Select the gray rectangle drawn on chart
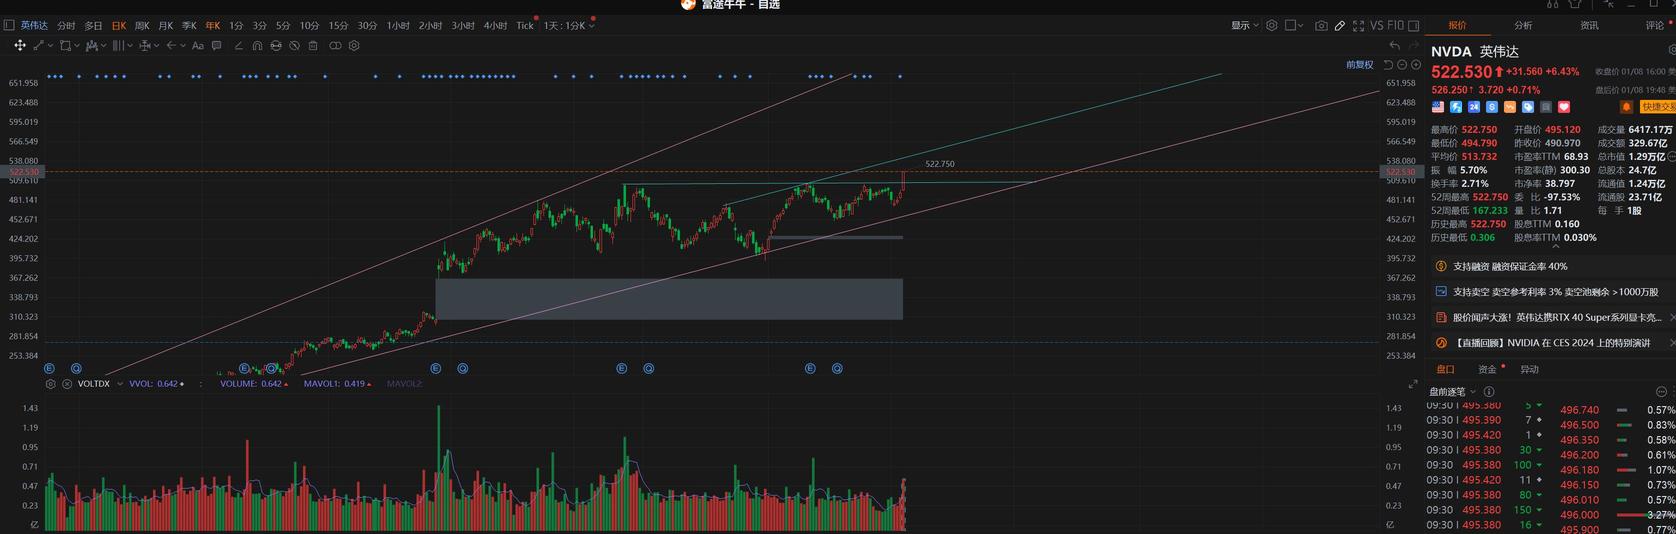The image size is (1676, 534). pyautogui.click(x=669, y=299)
